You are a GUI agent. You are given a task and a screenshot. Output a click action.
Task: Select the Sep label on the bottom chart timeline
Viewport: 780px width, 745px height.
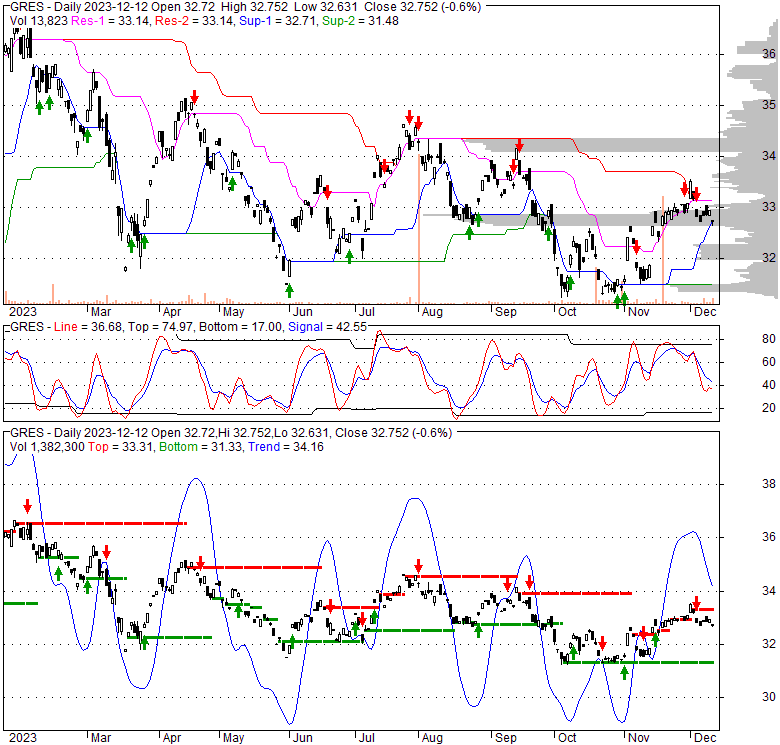[505, 738]
